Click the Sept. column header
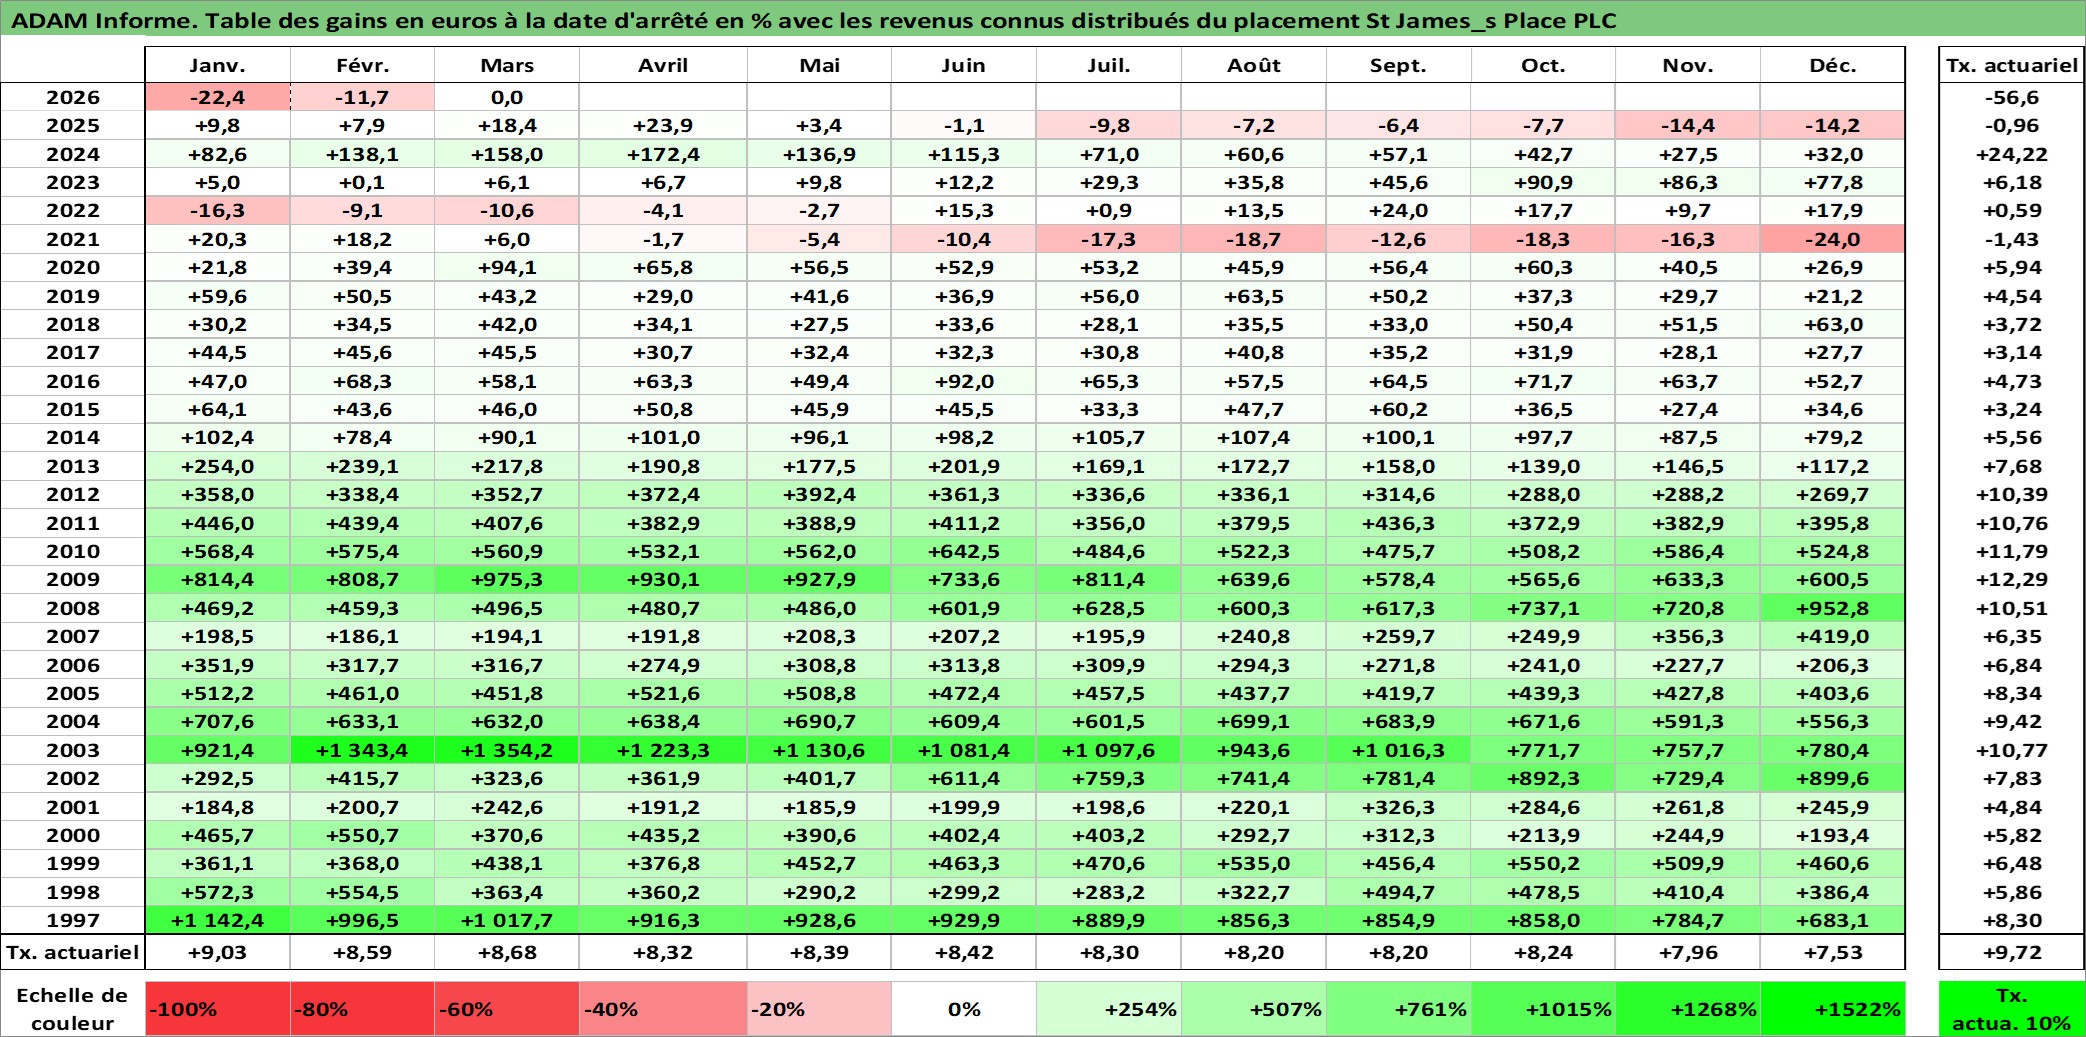The image size is (2086, 1037). coord(1398,65)
